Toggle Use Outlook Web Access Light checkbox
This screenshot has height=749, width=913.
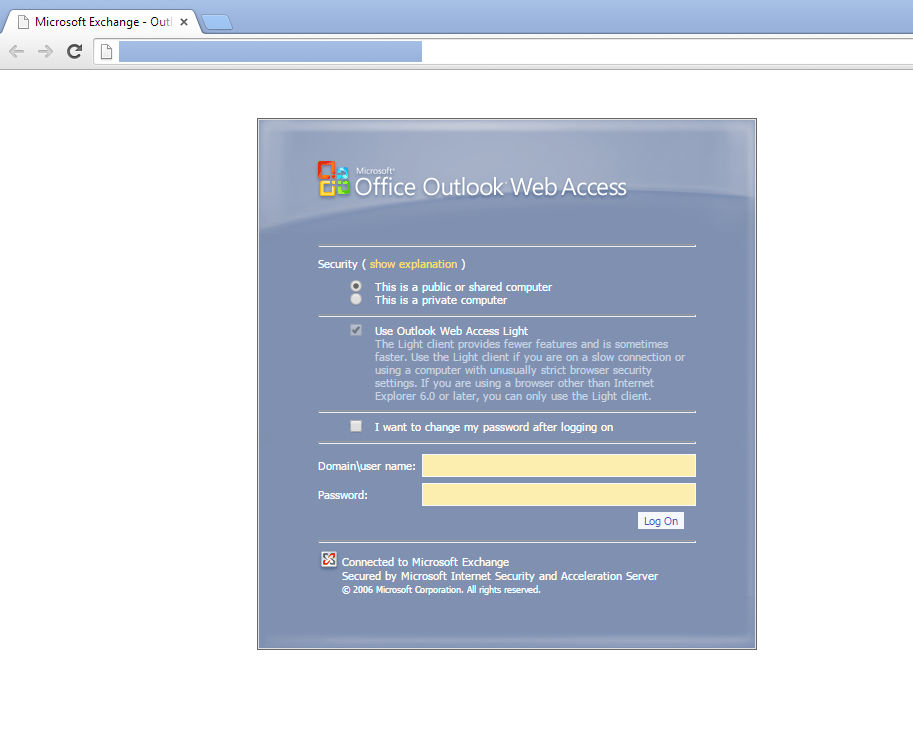pyautogui.click(x=356, y=330)
